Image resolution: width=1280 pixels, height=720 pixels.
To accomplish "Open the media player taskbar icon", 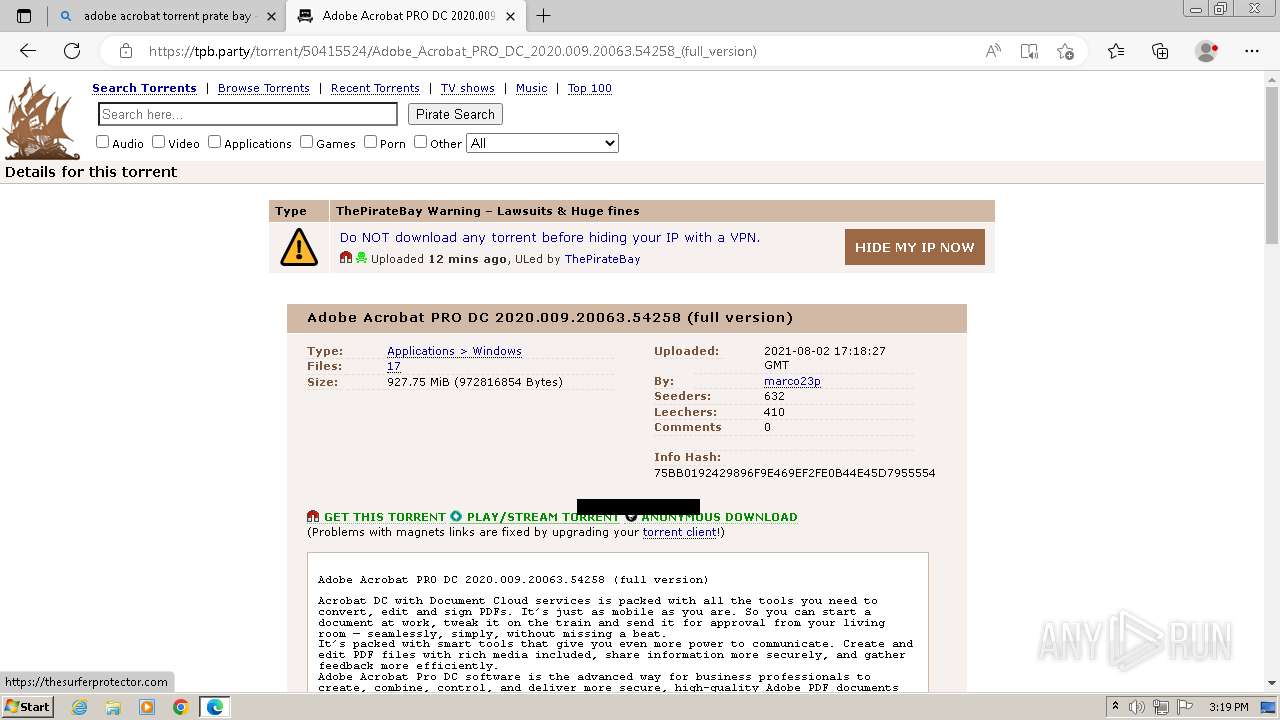I will point(147,707).
